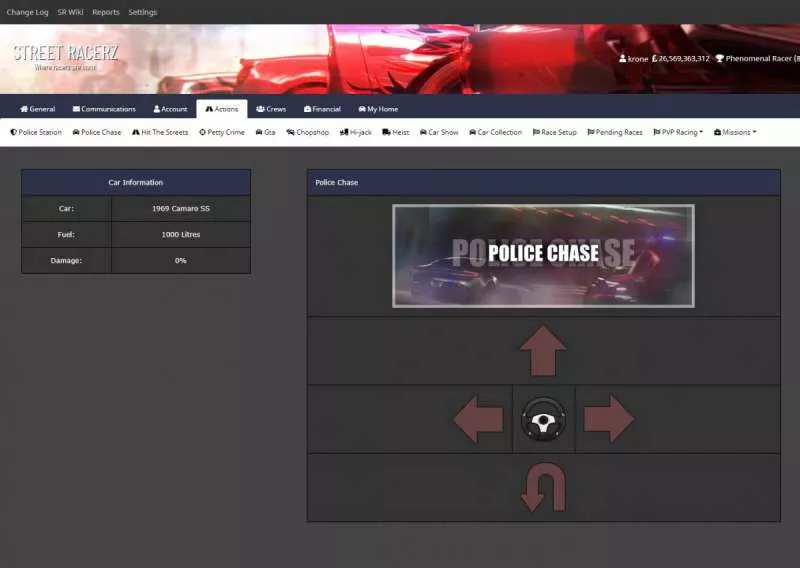
Task: Click the steering wheel icon
Action: (543, 419)
